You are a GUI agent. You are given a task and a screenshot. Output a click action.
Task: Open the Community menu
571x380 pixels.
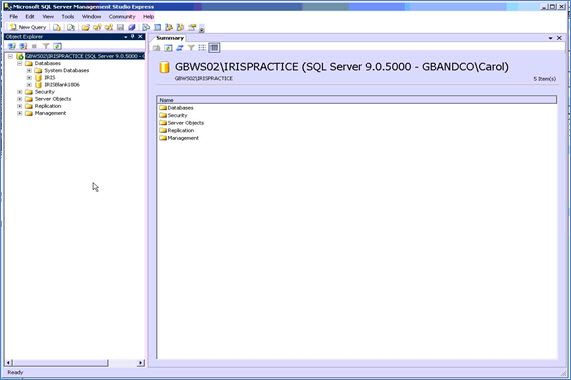(122, 16)
